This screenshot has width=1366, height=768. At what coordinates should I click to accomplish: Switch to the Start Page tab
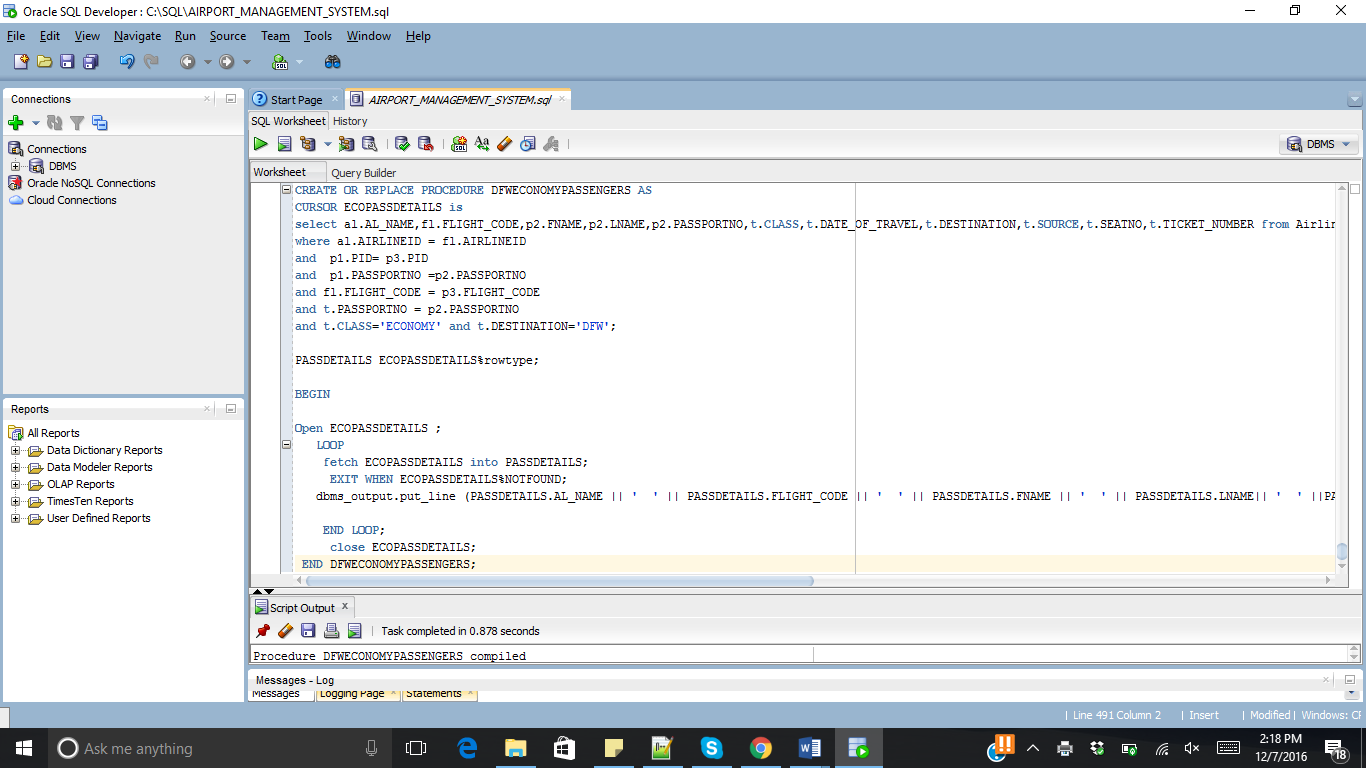(x=296, y=100)
